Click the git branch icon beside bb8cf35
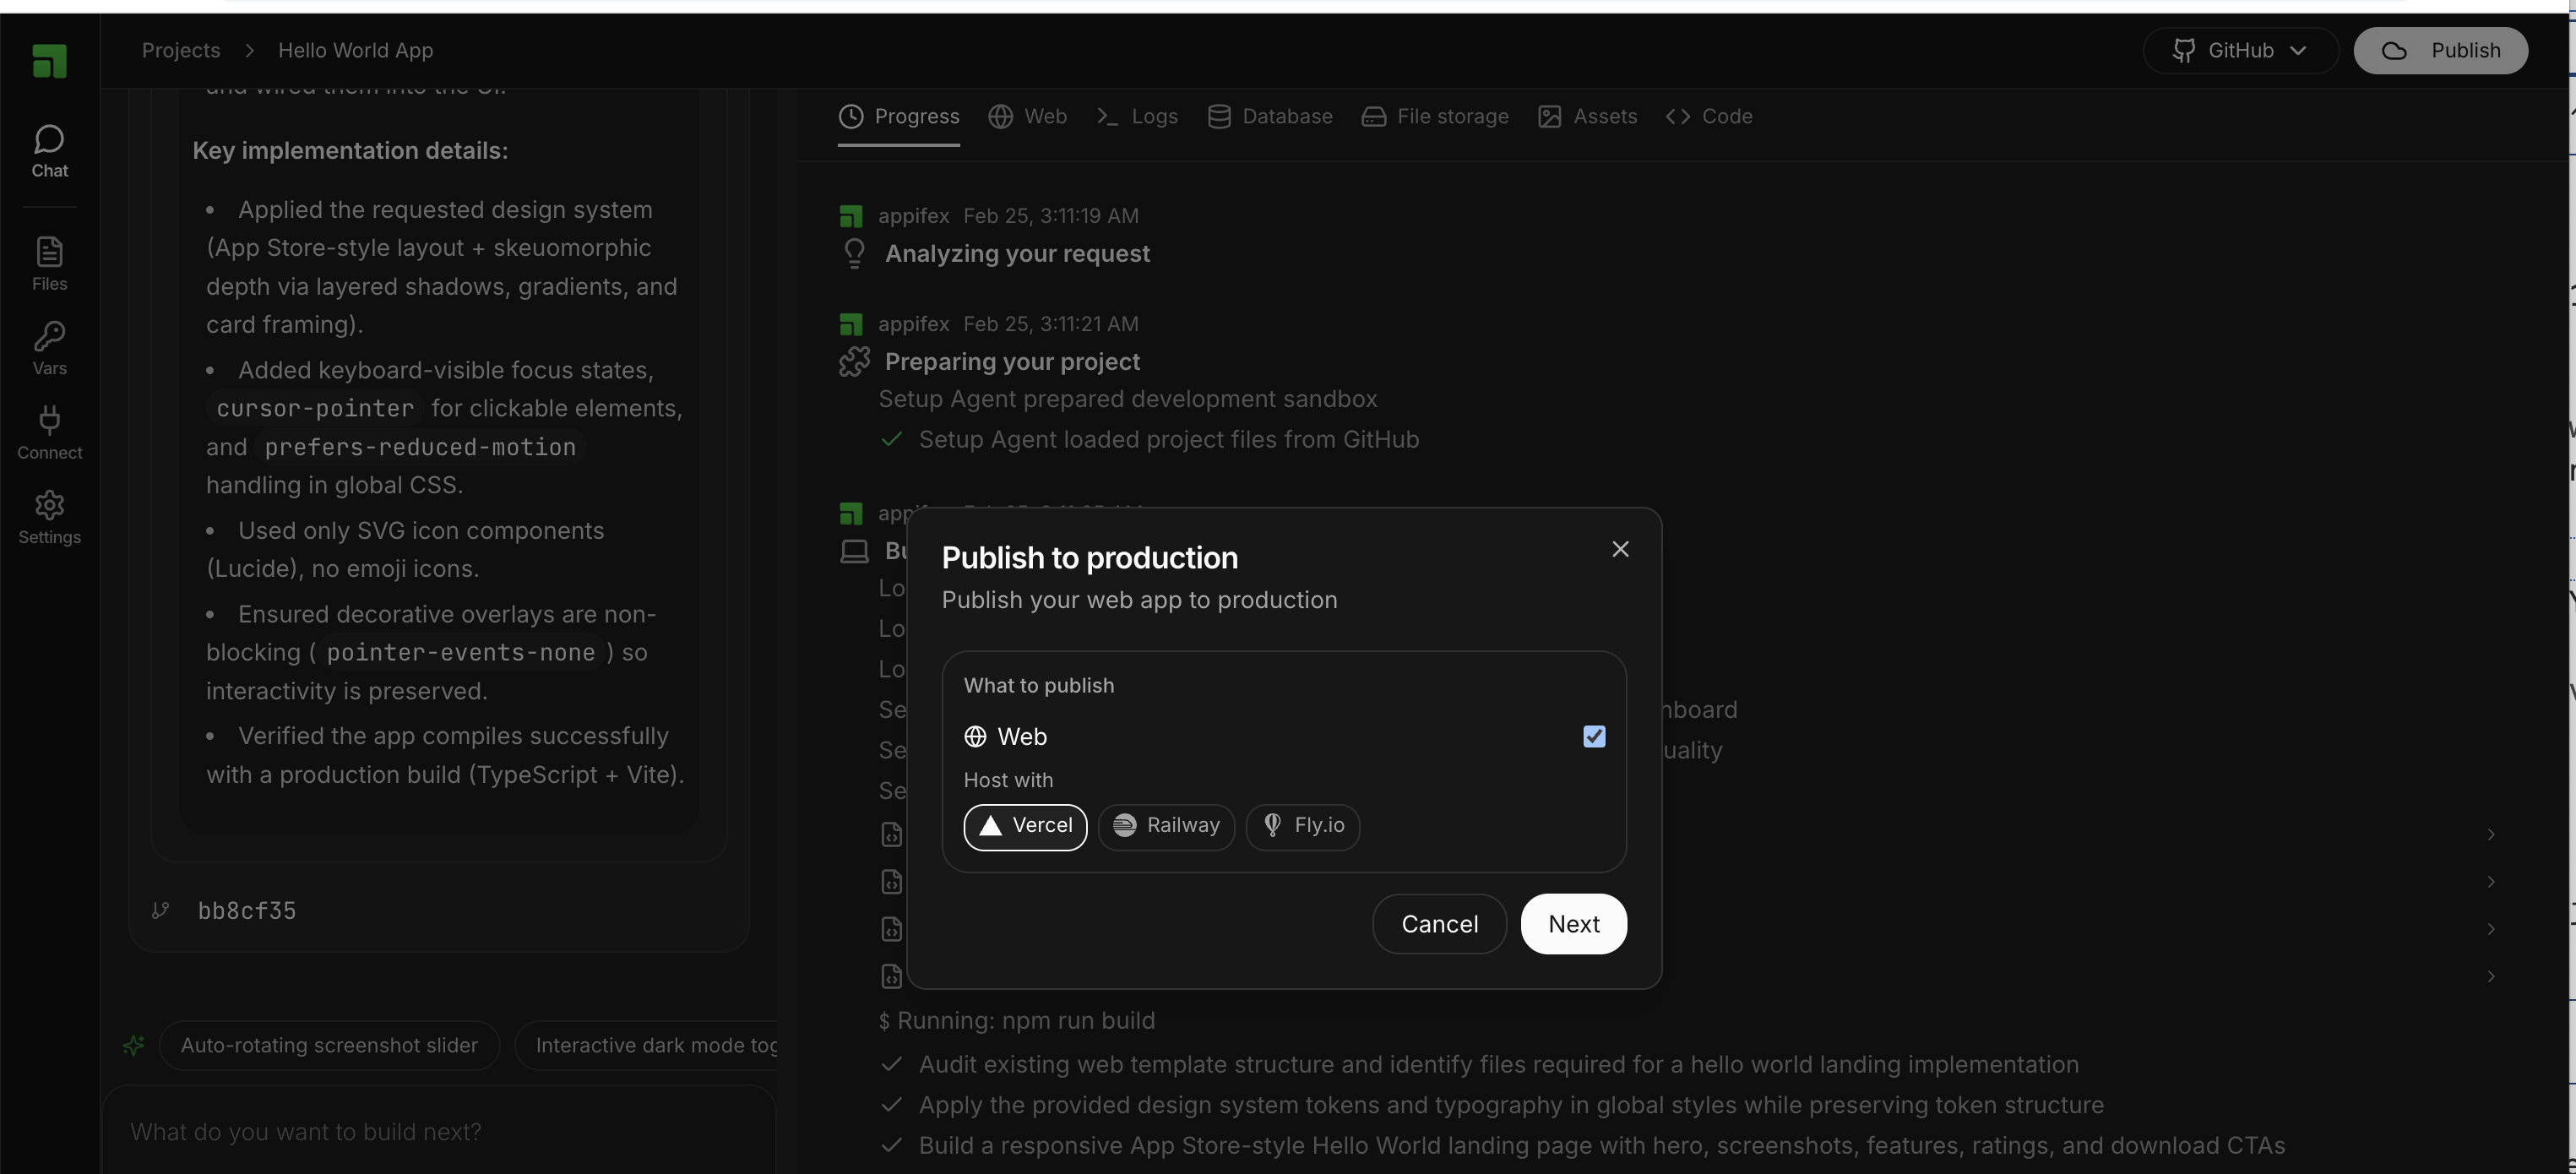Viewport: 2576px width, 1174px height. point(160,910)
